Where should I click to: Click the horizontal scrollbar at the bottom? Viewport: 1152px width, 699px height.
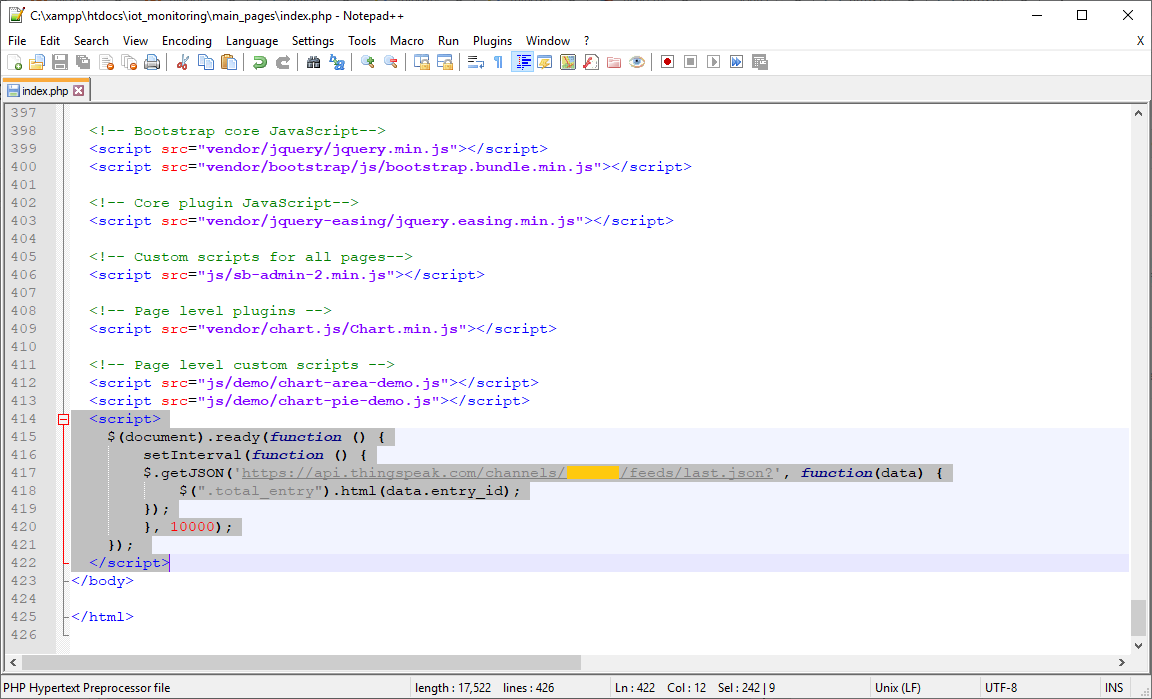click(300, 662)
